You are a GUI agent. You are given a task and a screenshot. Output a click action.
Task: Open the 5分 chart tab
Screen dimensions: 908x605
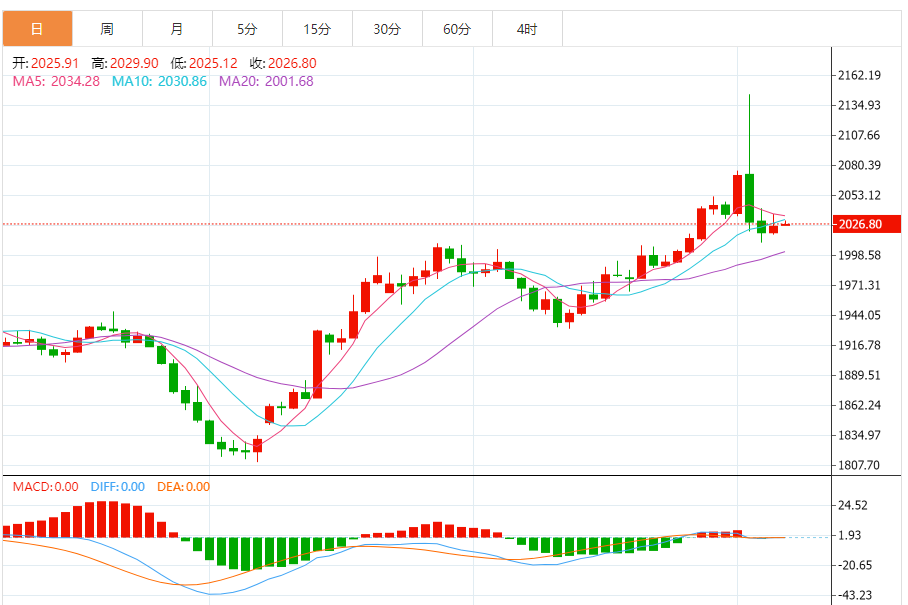point(248,28)
